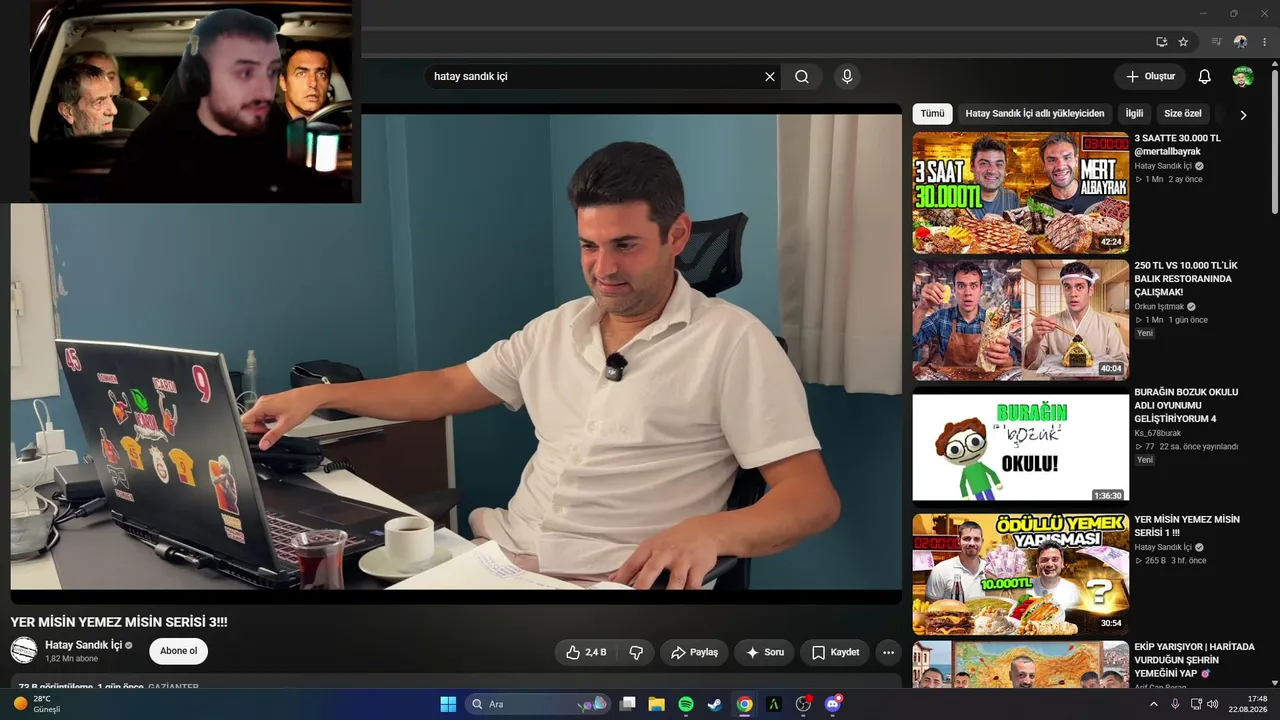The height and width of the screenshot is (720, 1280).
Task: Open the balık restoranında çalışmak video thumbnail
Action: (1020, 320)
